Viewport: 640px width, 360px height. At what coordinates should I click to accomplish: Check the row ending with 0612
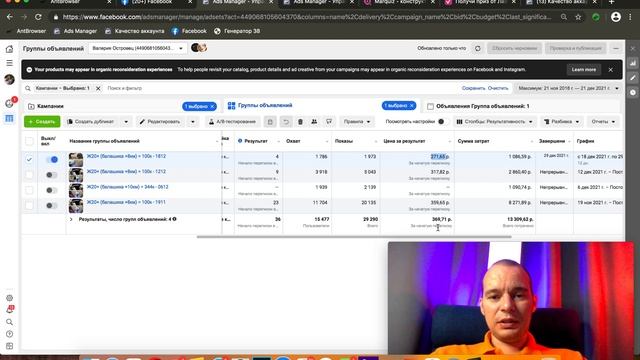29,190
